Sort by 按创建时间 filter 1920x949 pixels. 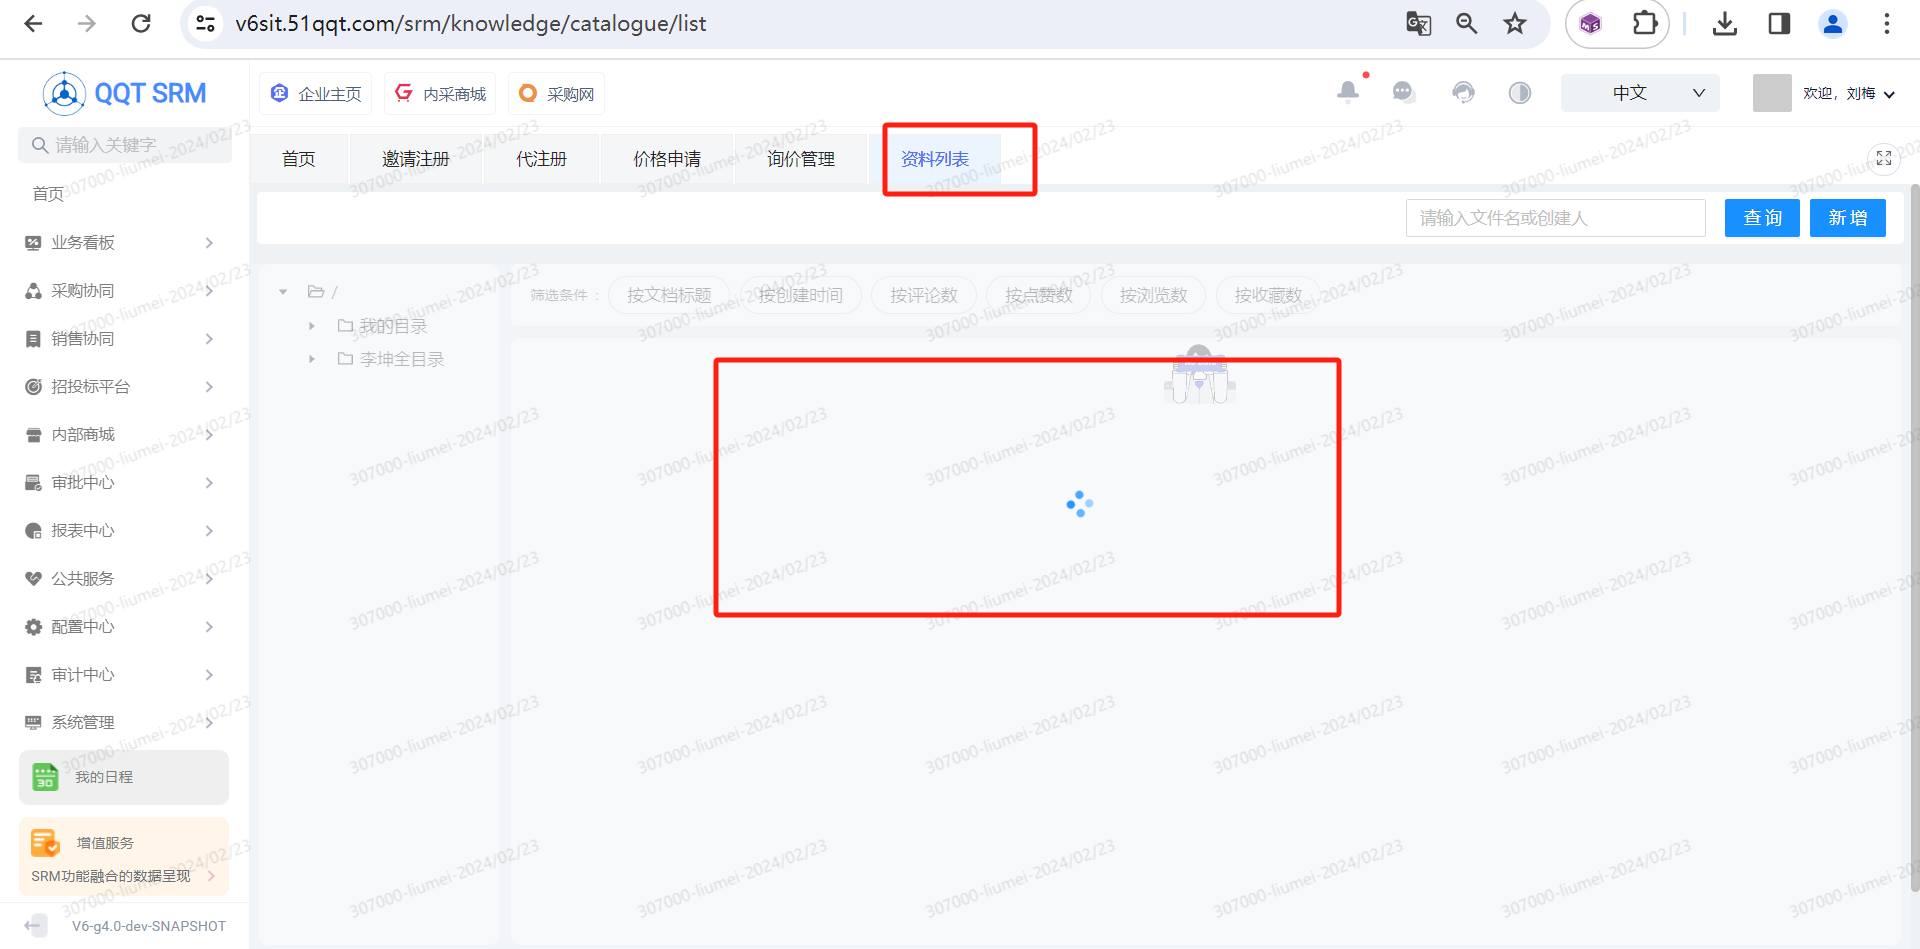[800, 295]
